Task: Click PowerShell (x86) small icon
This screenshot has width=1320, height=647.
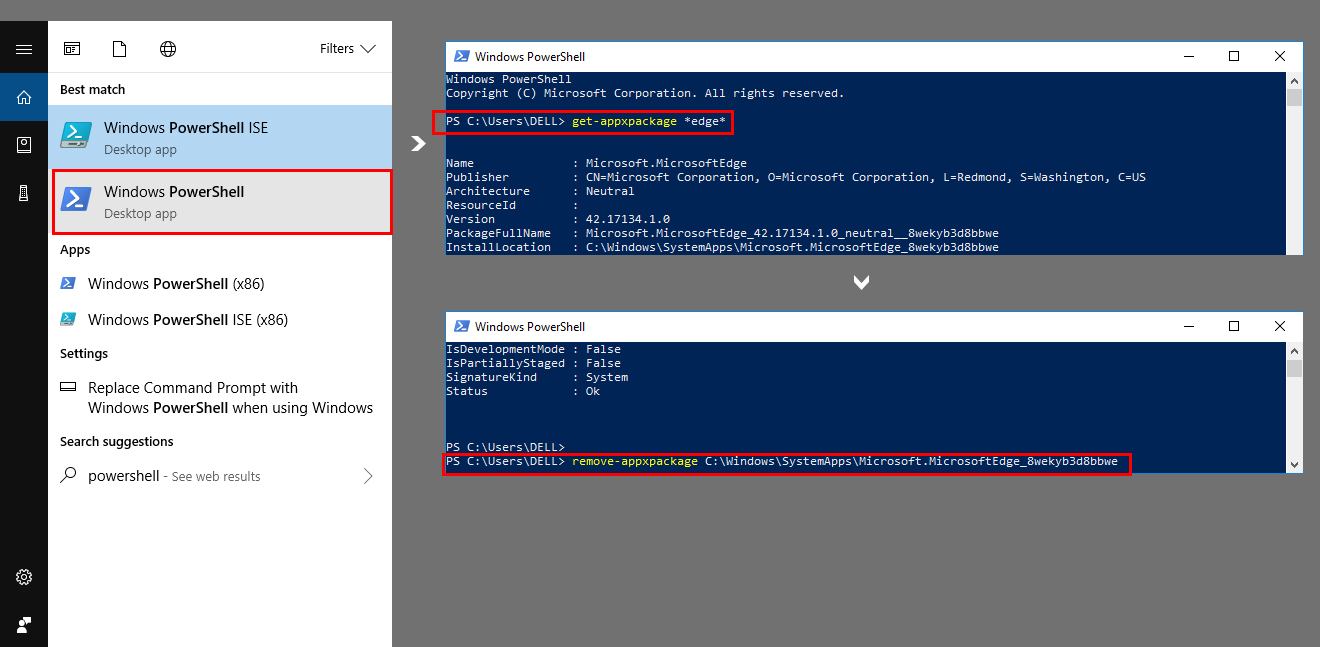Action: point(68,283)
